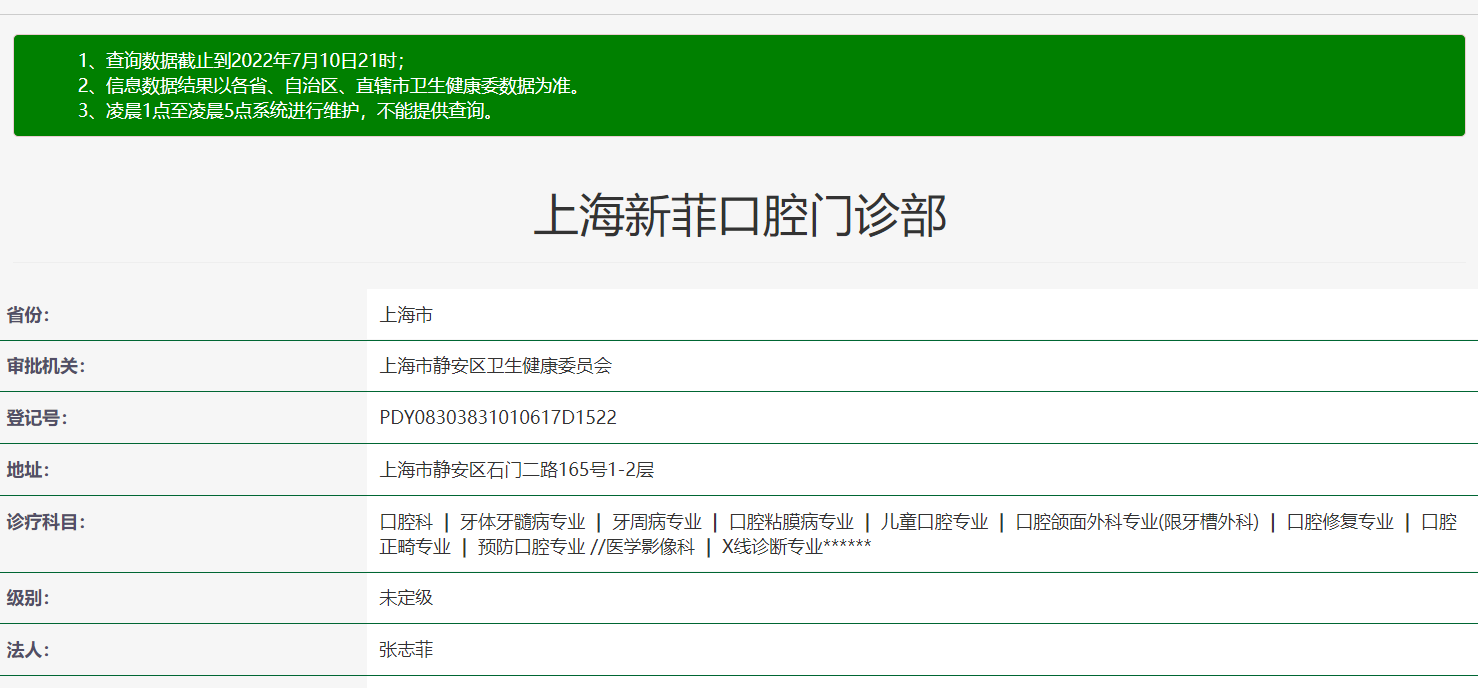Click 口腔粘膜病专业 in the 诊疗科目 list
1478x688 pixels.
pos(791,522)
